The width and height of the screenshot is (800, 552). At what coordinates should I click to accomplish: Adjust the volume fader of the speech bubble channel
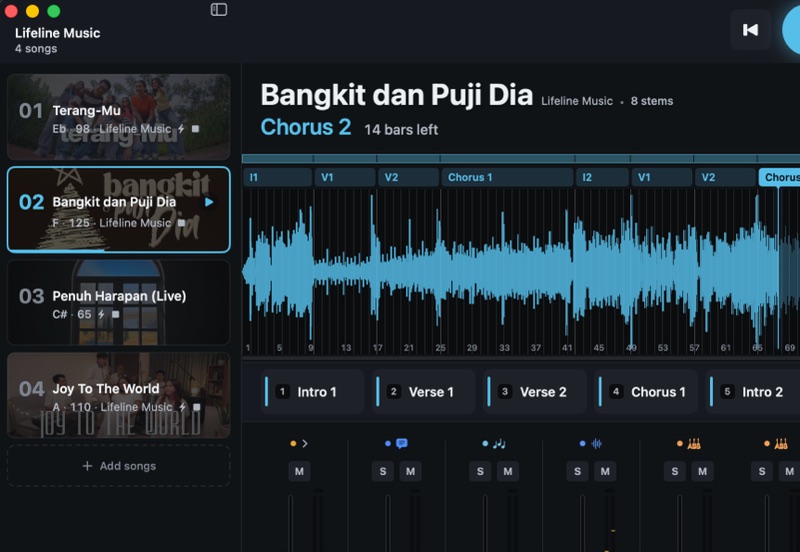coord(388,522)
